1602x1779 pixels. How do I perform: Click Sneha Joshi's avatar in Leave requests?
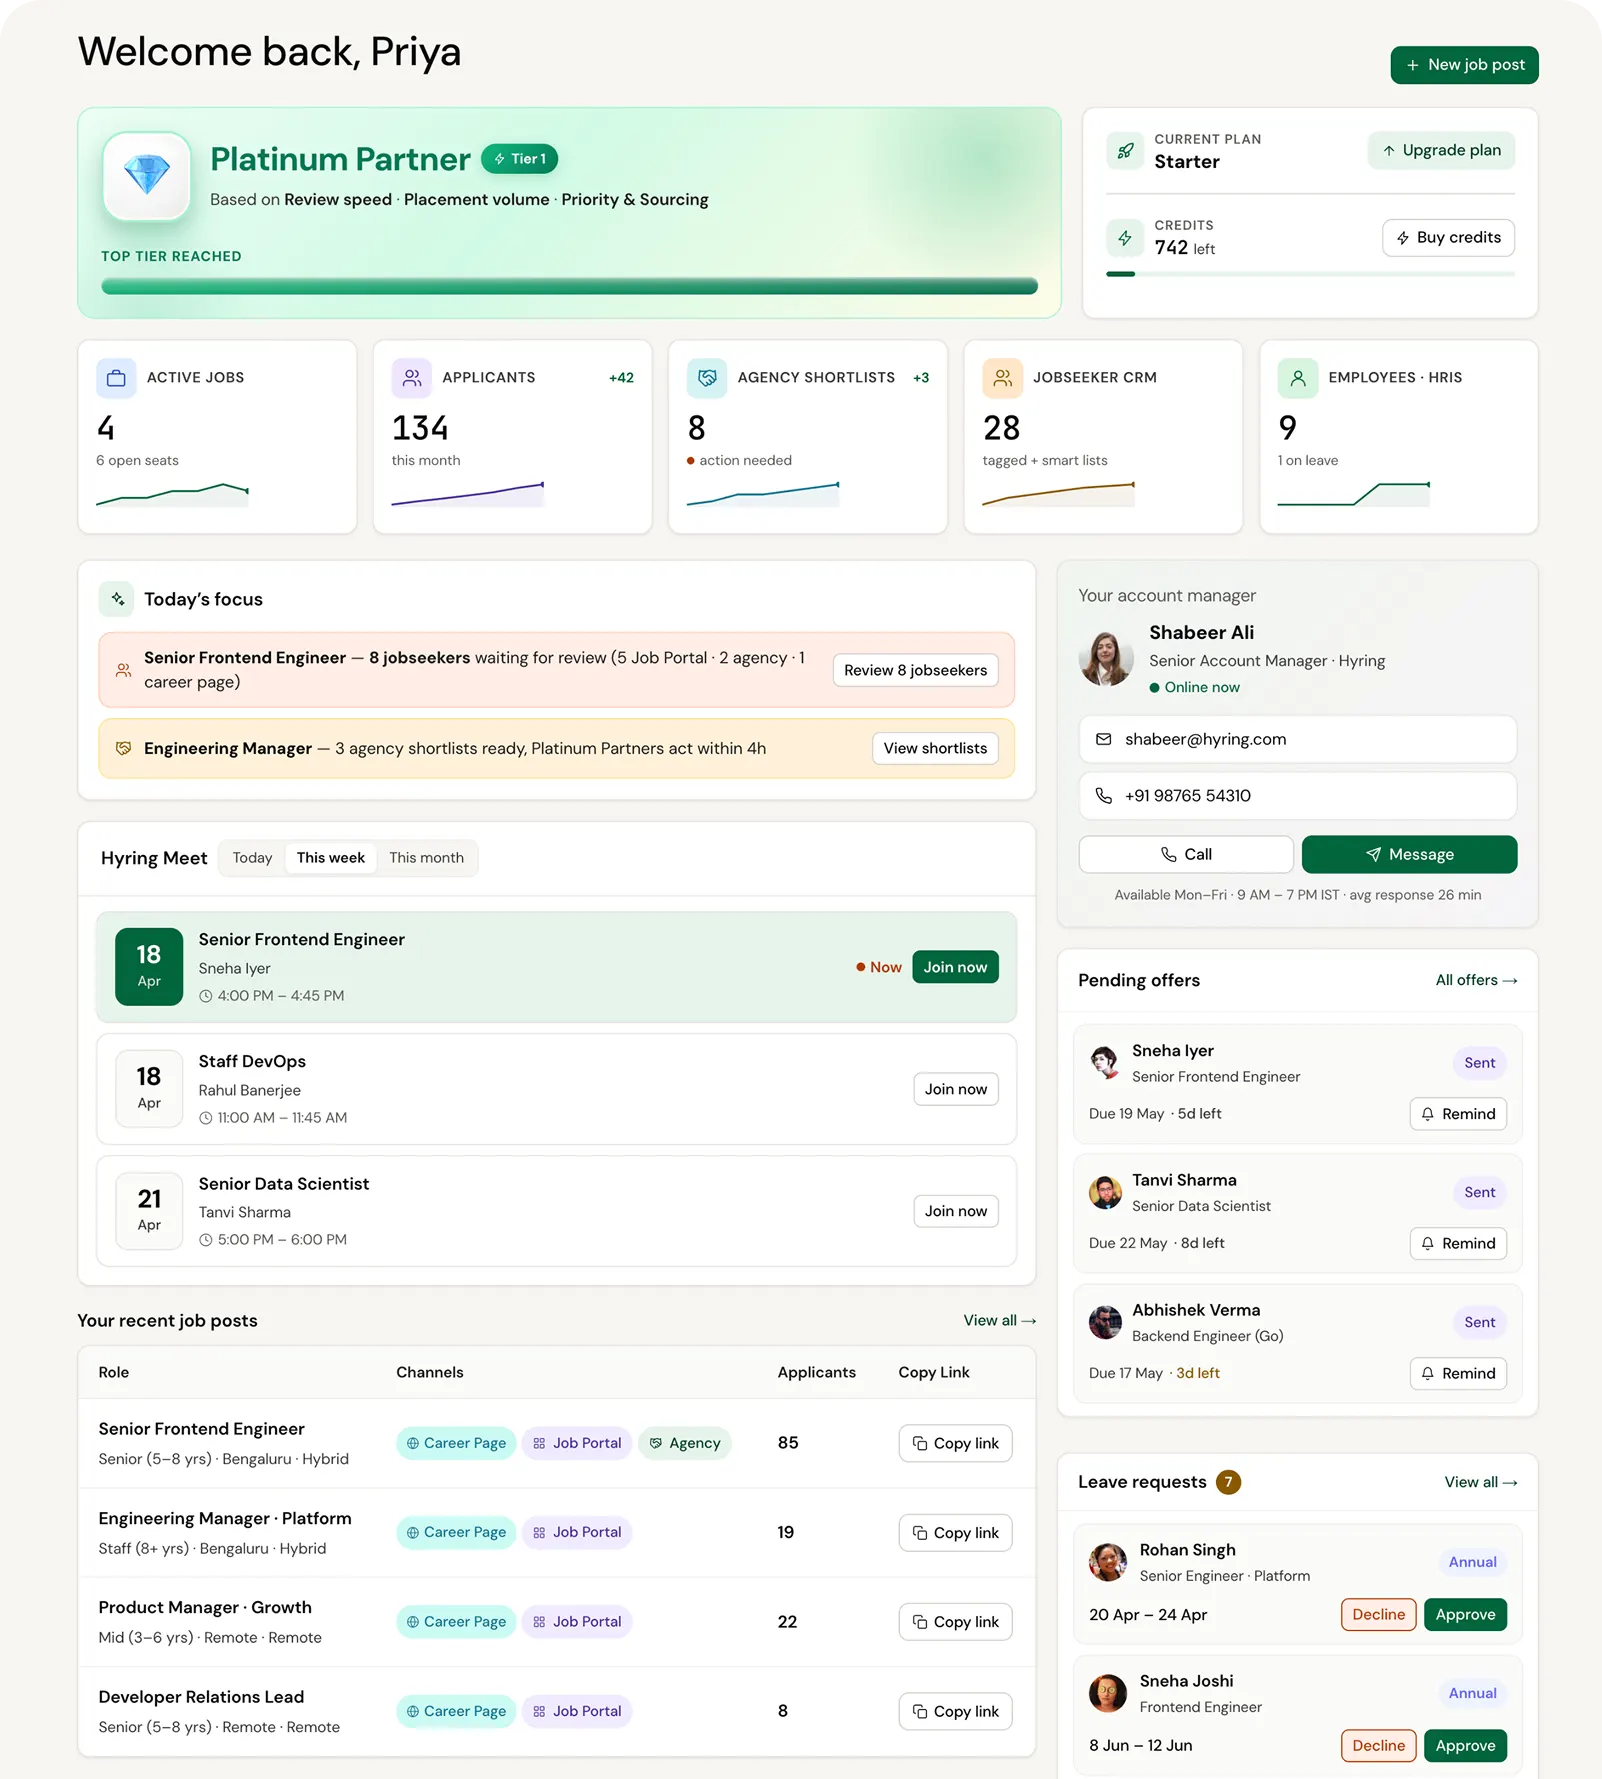[1108, 1693]
